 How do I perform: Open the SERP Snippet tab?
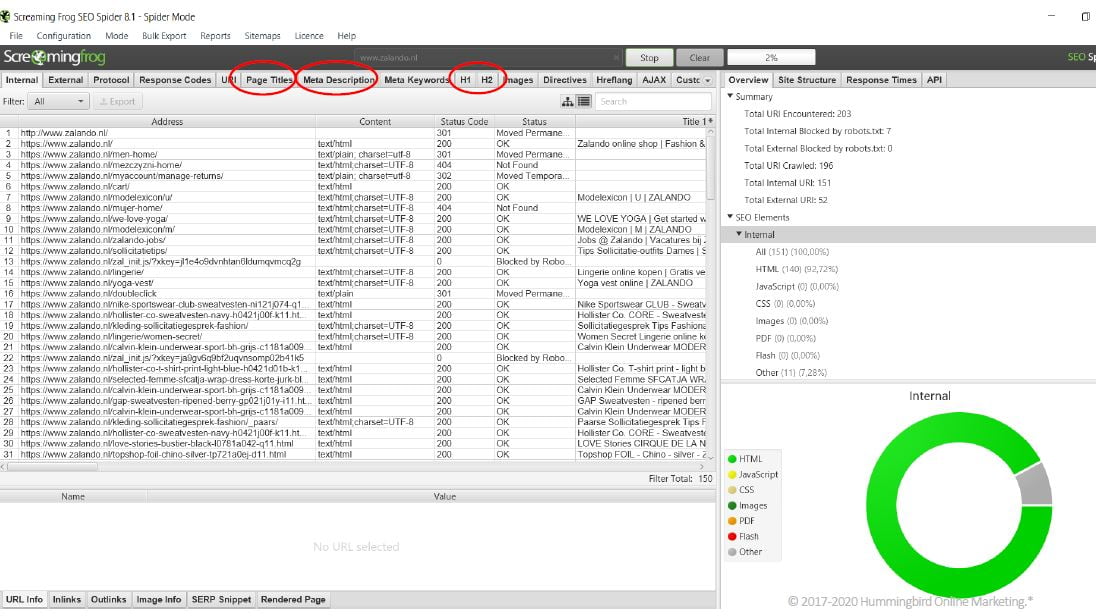[222, 599]
